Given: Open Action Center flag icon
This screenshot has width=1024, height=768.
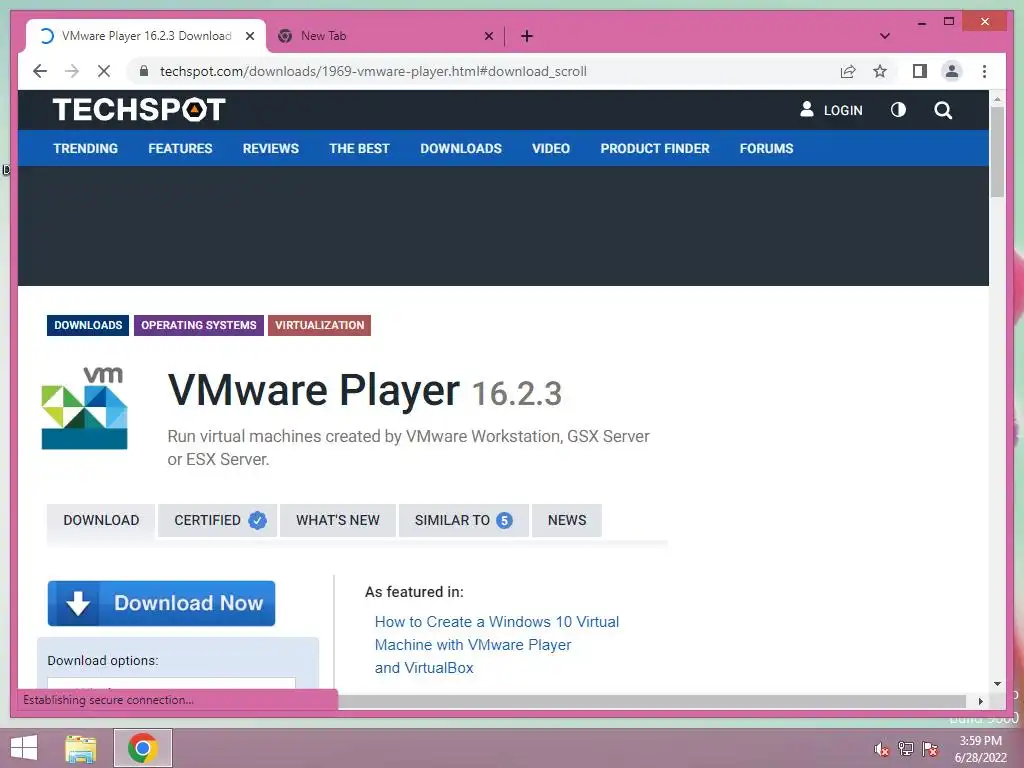Looking at the screenshot, I should pos(930,749).
